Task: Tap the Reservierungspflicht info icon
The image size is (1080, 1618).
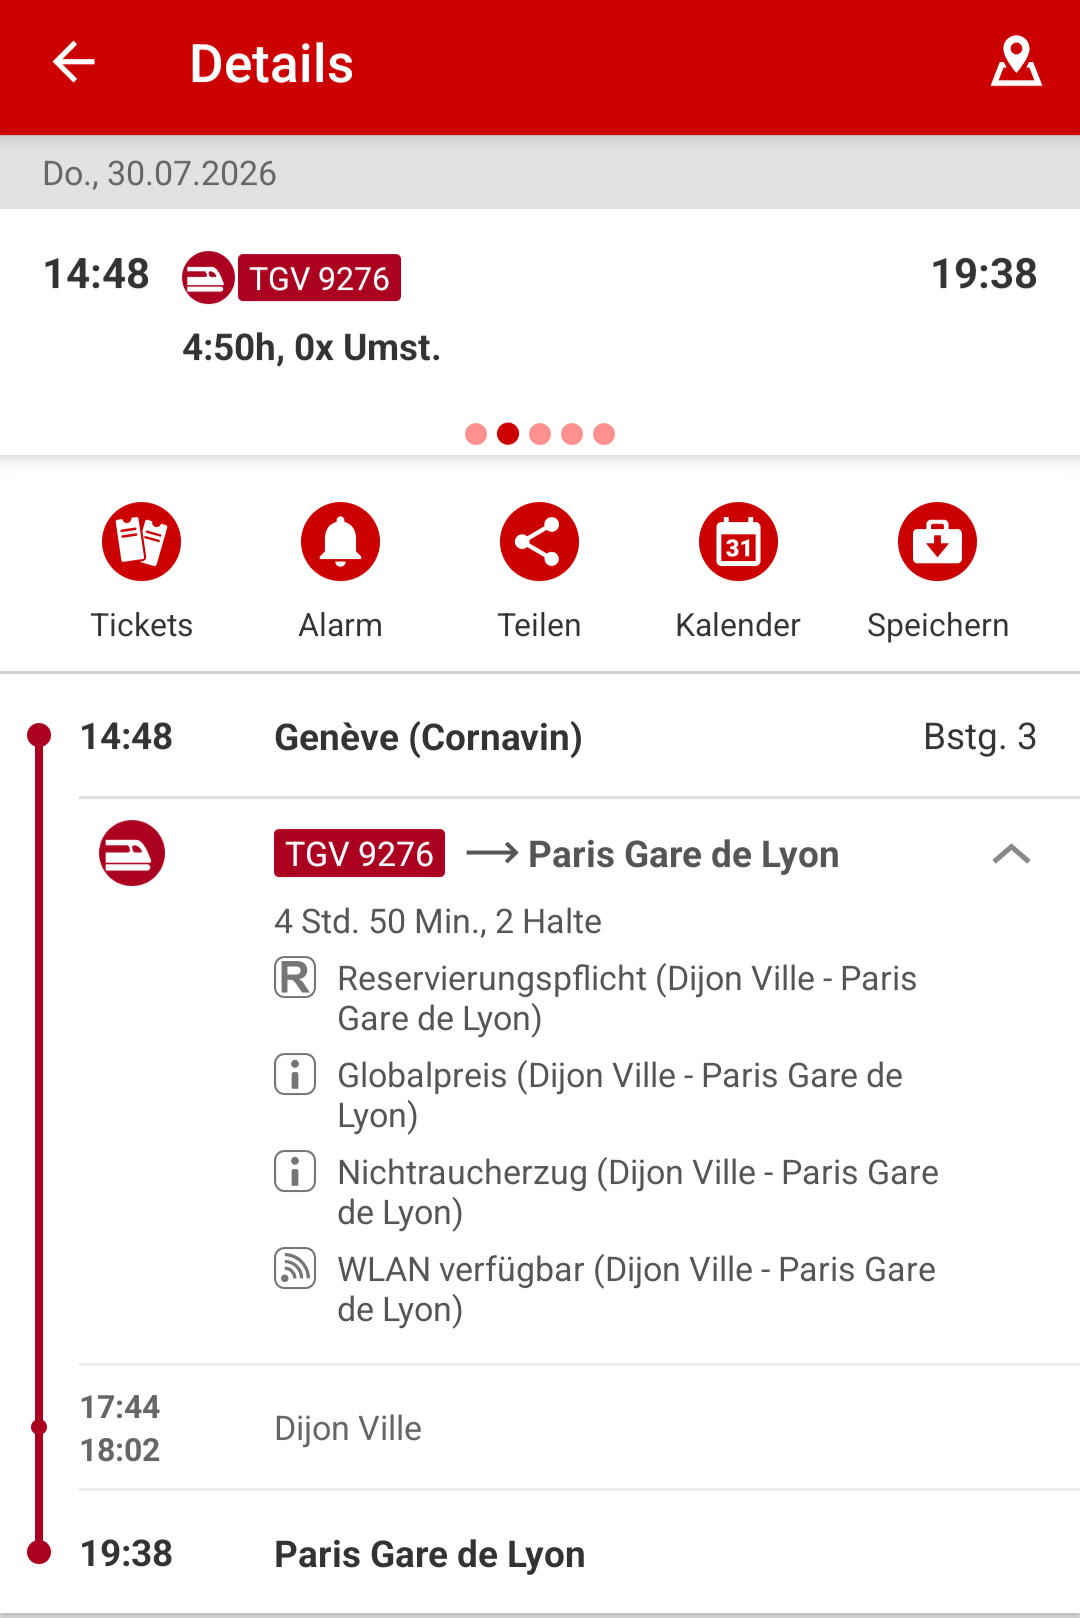Action: click(x=295, y=978)
